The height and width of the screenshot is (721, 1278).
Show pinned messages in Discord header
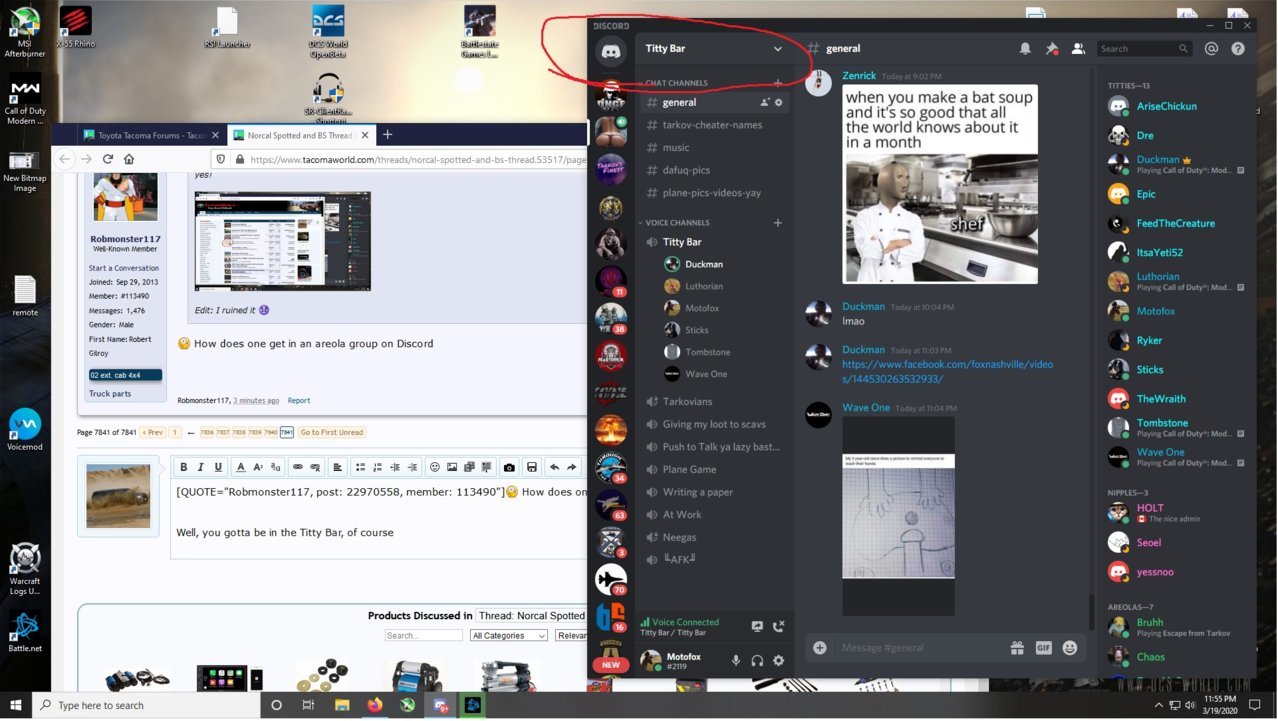[1051, 48]
